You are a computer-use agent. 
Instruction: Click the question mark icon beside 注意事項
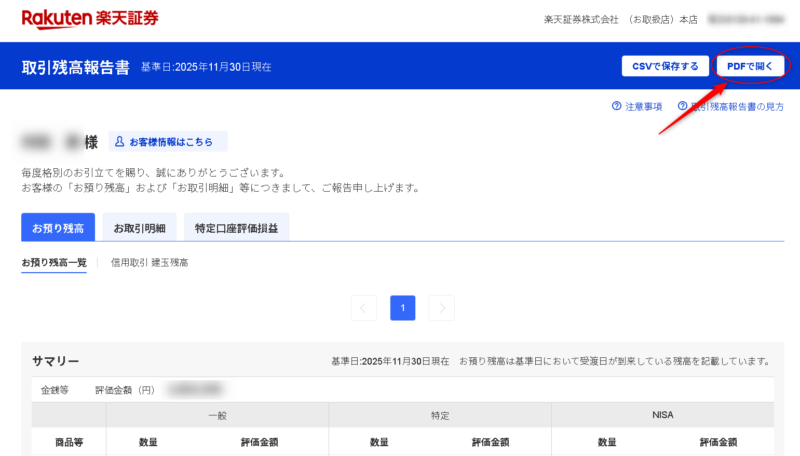coord(617,105)
